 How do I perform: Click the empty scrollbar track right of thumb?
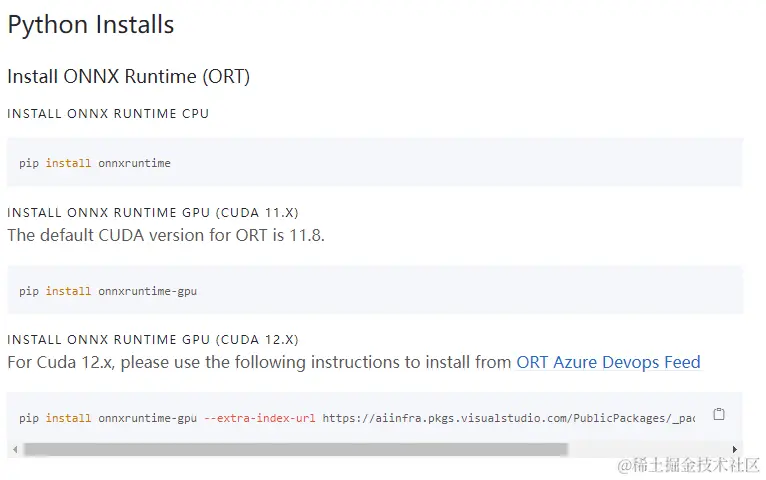tap(648, 450)
